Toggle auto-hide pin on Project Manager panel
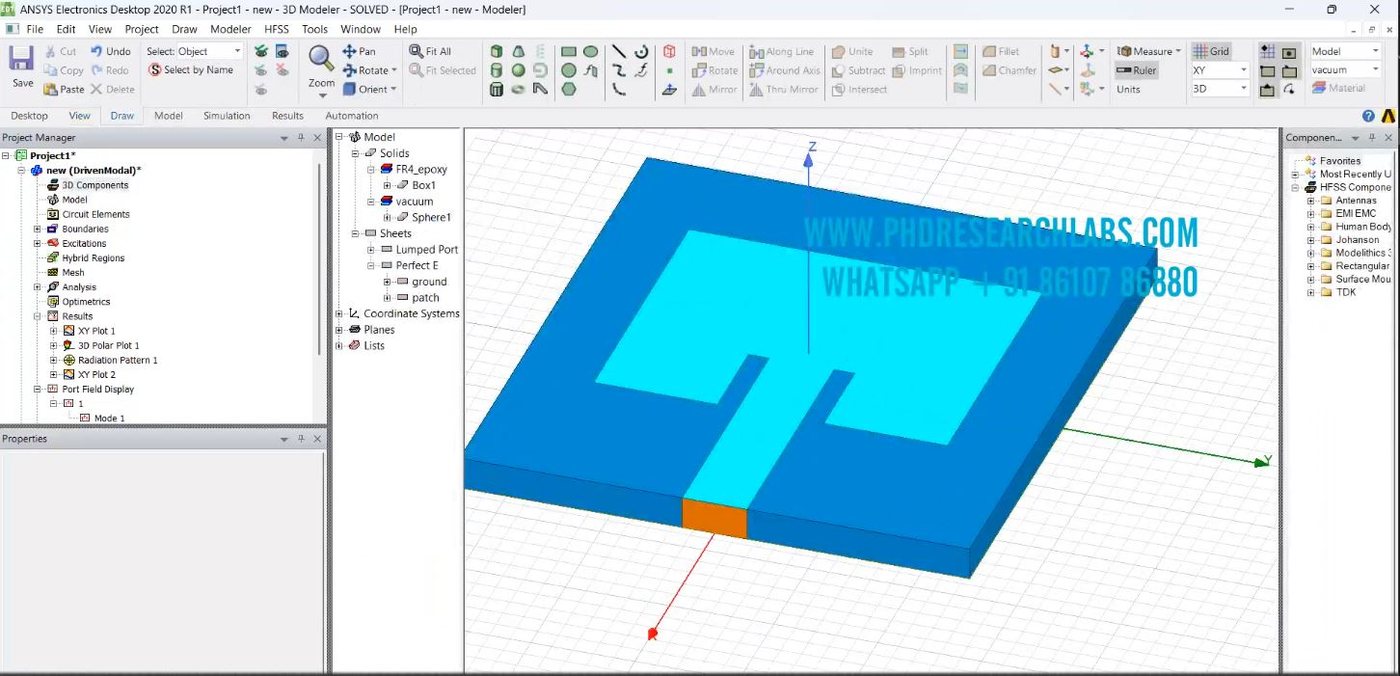Screen dimensions: 1400x676 (301, 138)
